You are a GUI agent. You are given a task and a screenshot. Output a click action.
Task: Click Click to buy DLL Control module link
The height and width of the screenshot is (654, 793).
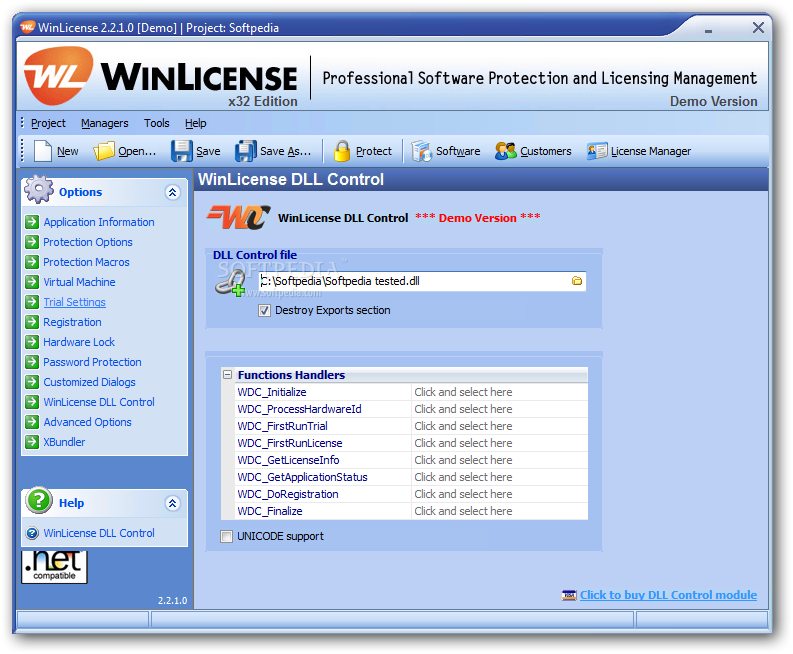[x=668, y=595]
